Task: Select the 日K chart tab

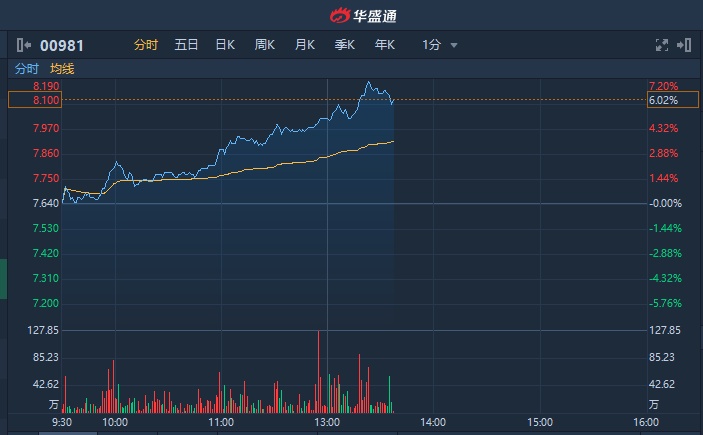Action: pos(225,45)
